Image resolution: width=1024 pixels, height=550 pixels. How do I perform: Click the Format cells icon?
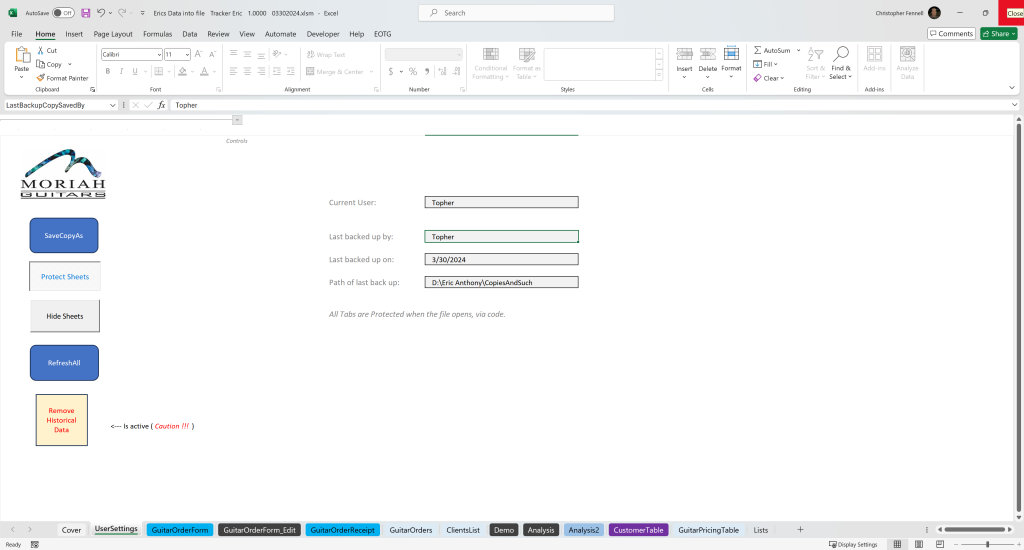click(731, 54)
